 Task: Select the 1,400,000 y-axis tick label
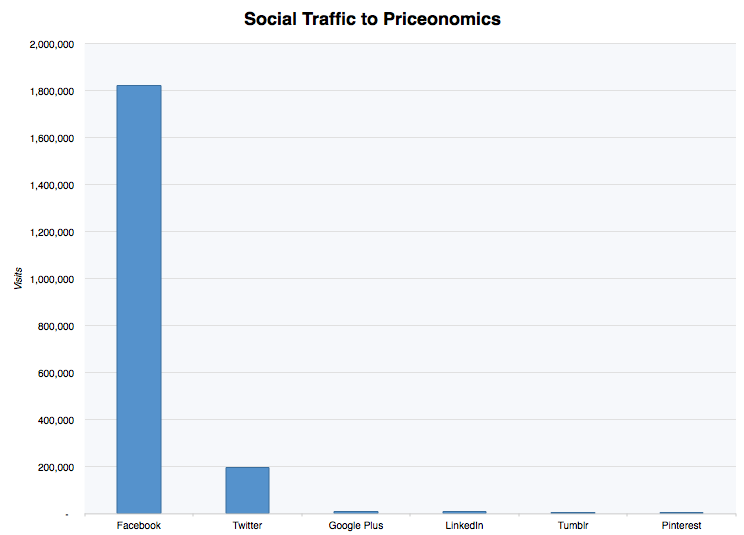pos(50,185)
